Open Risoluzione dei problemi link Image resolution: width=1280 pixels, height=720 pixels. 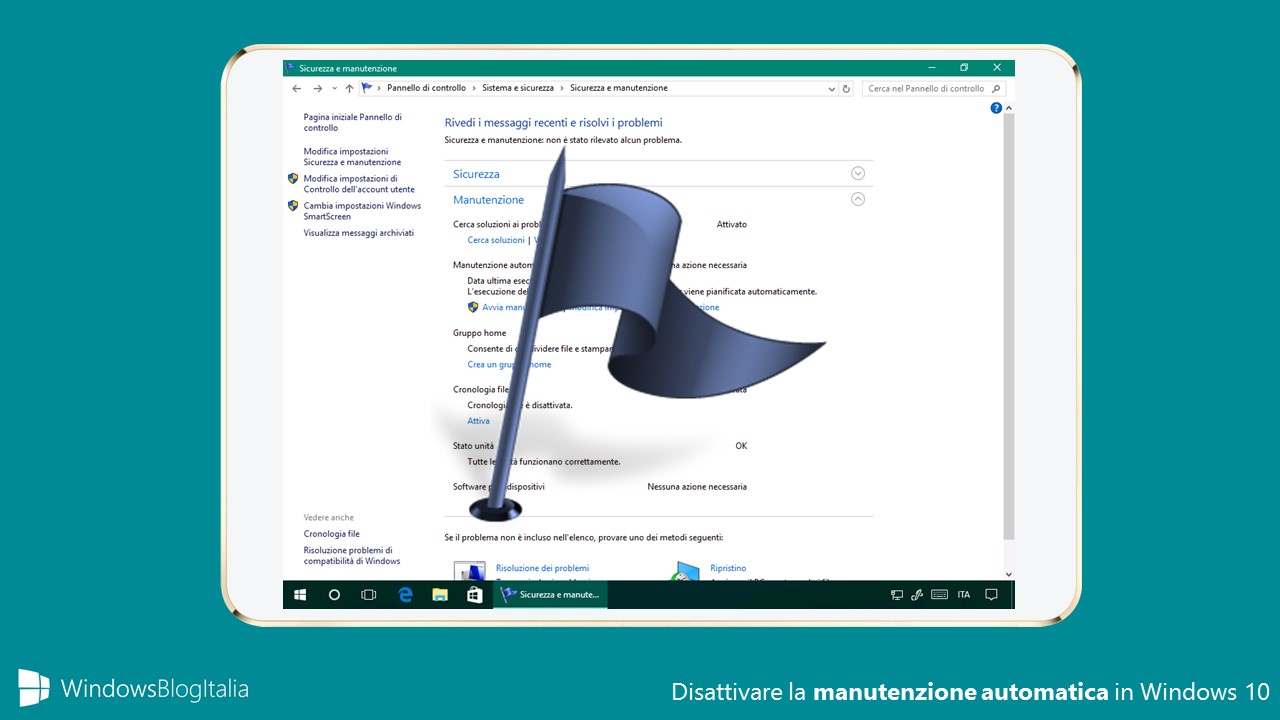[542, 568]
